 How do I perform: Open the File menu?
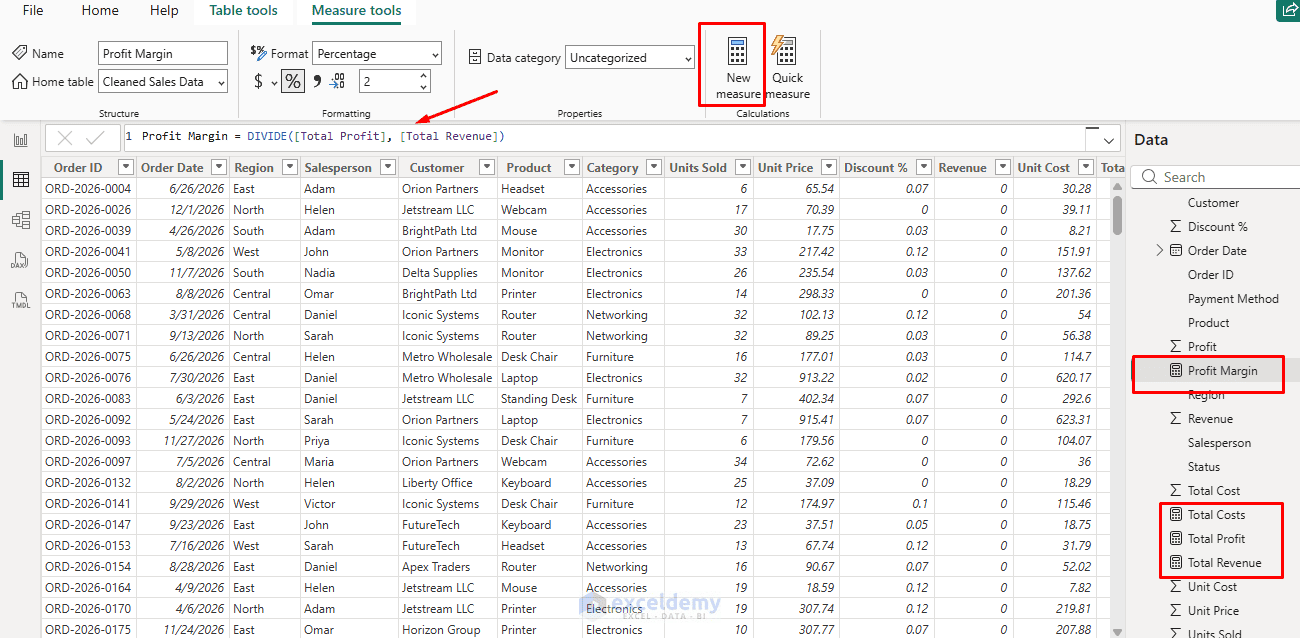pos(33,10)
